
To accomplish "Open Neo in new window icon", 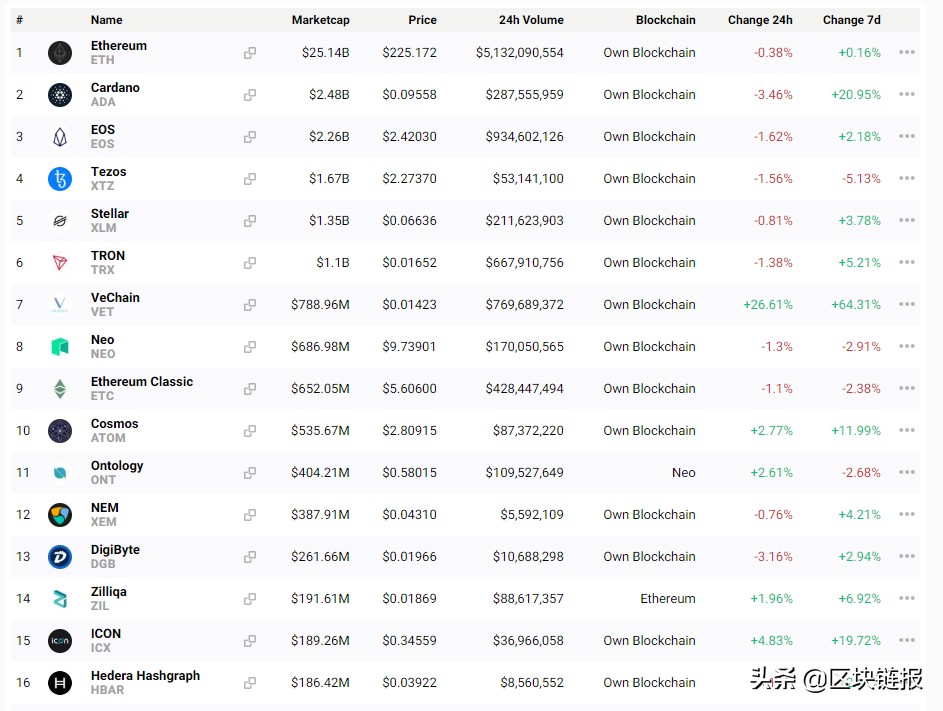I will point(250,347).
